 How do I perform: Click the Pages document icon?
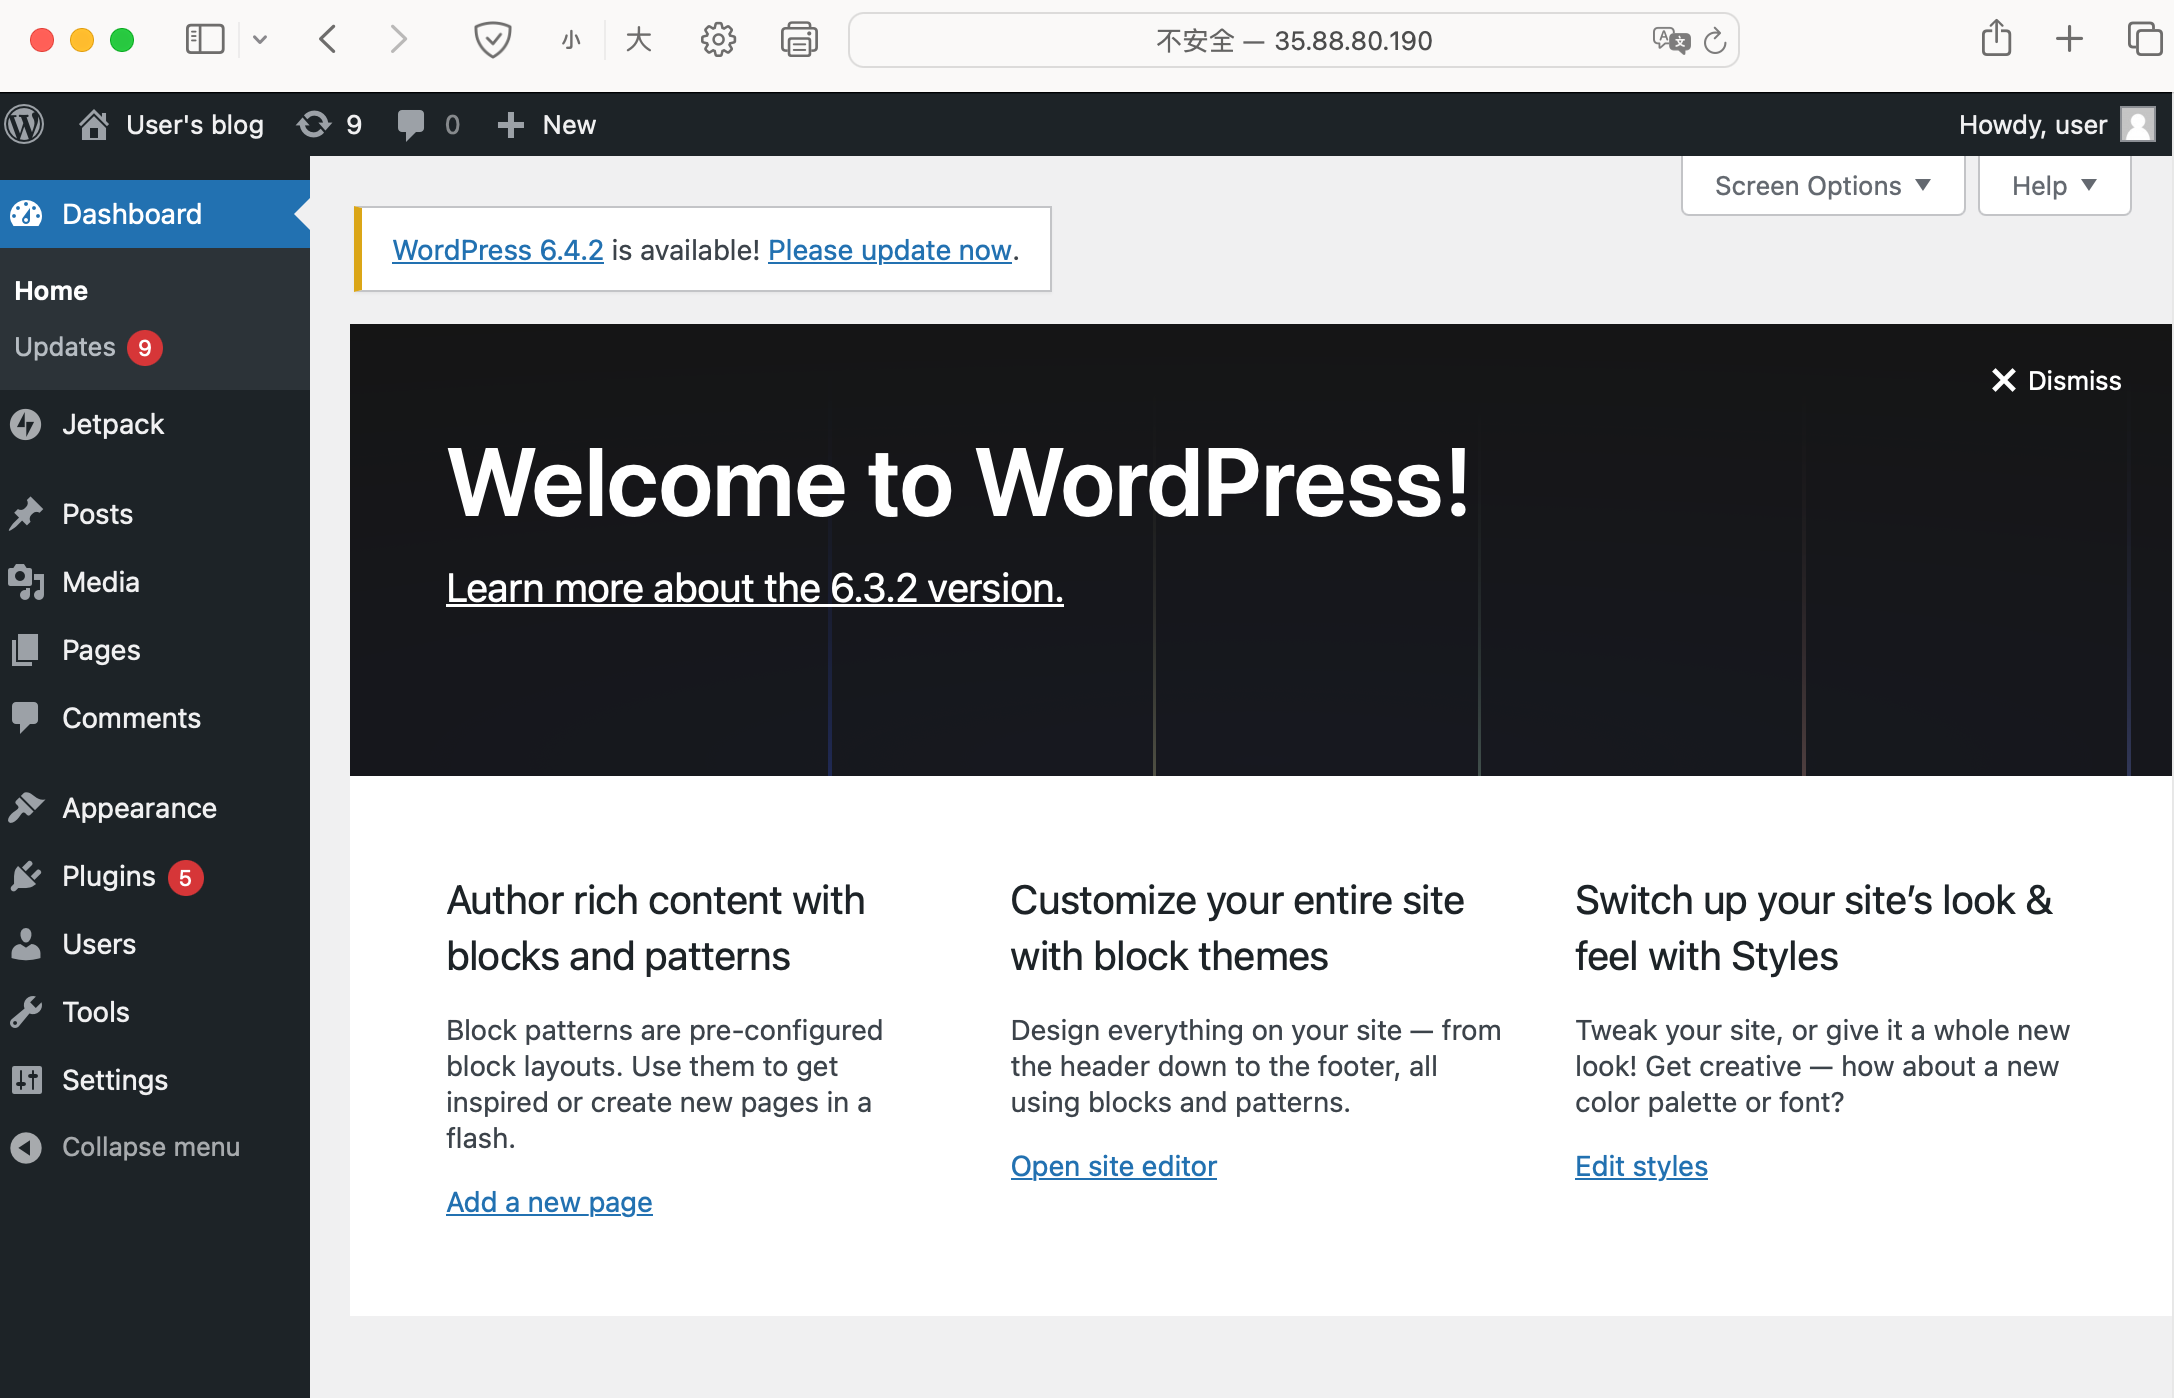click(26, 650)
